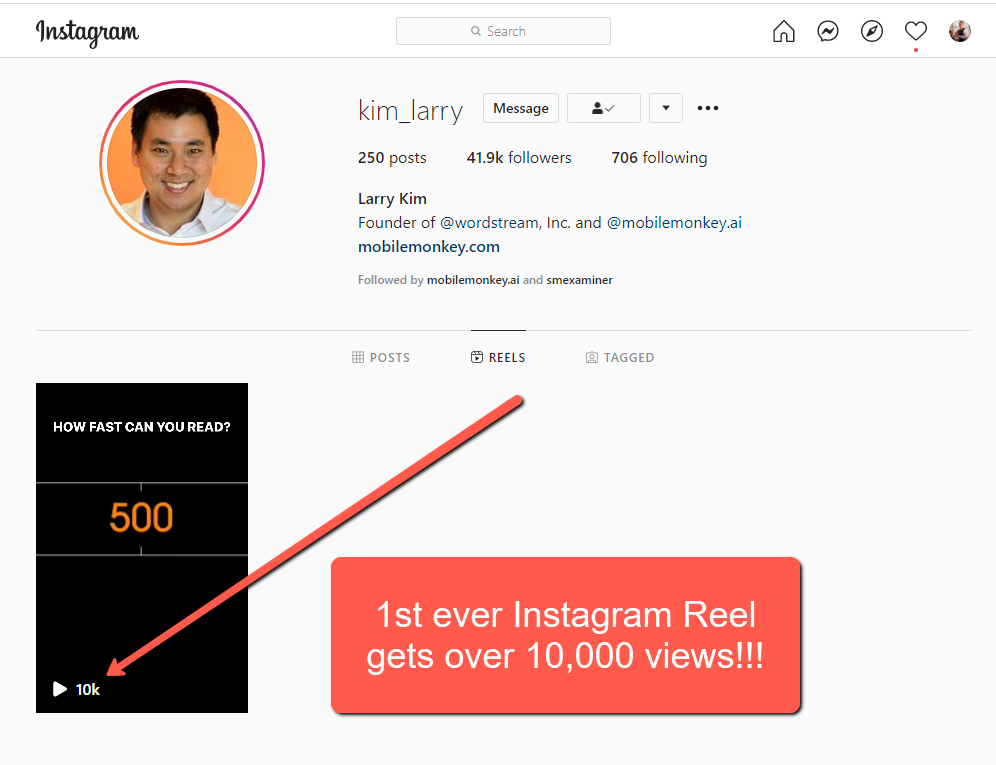Go to the Instagram home feed icon

(784, 32)
